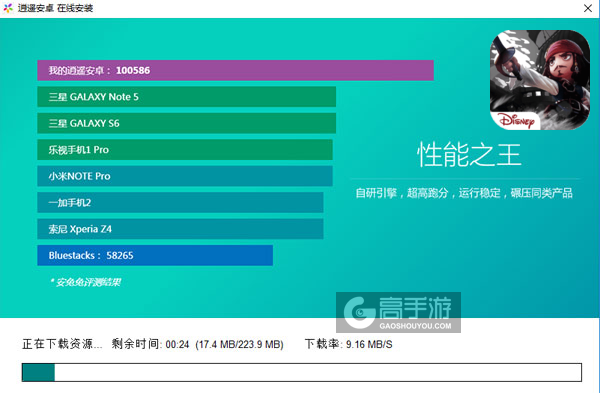Click the 下载率 9.16 MB/S label
600x393 pixels.
pos(348,344)
